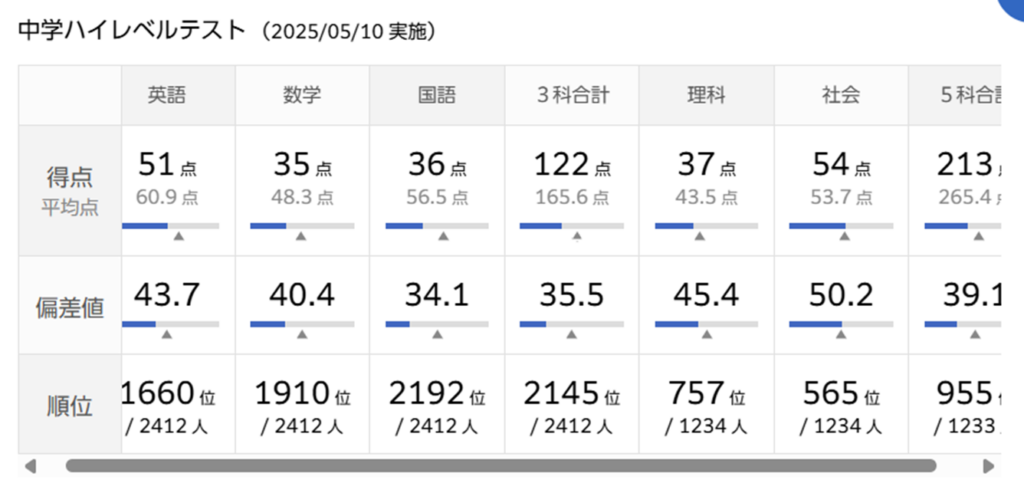Click the blue circle at top-right corner
Viewport: 1024px width, 483px height.
[1012, 10]
